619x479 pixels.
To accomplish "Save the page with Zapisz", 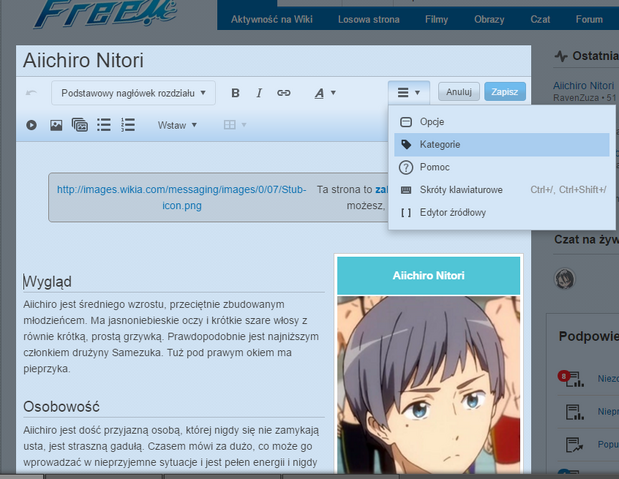I will tap(505, 92).
